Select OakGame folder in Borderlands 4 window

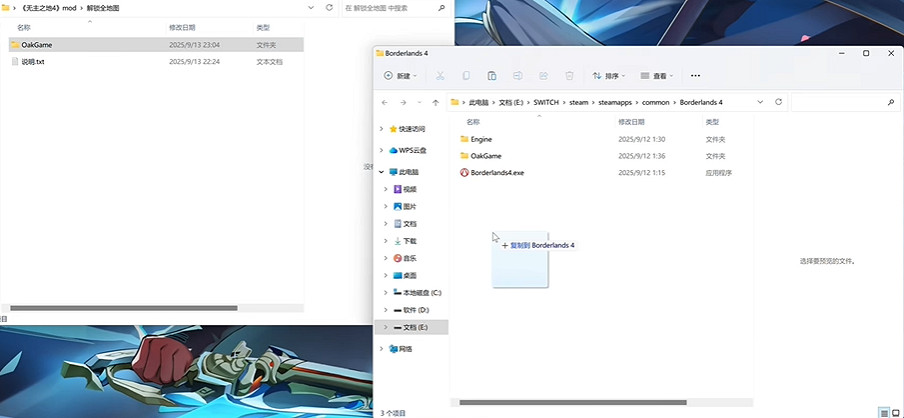pyautogui.click(x=481, y=156)
